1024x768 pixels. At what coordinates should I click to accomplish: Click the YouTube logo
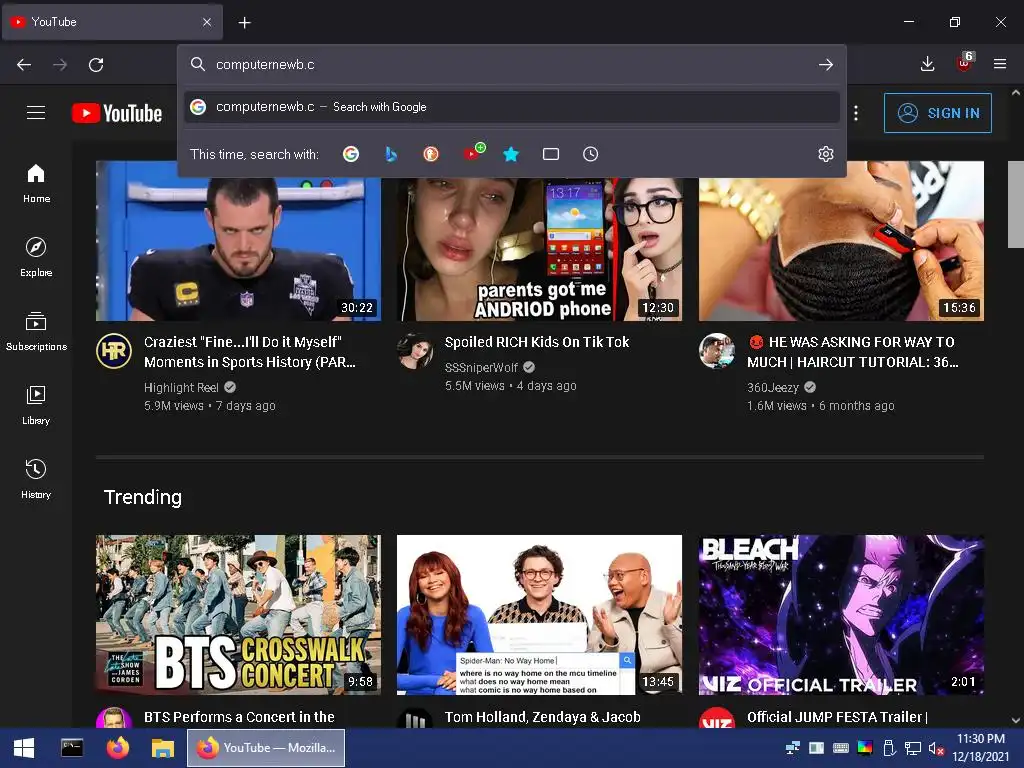click(x=117, y=113)
